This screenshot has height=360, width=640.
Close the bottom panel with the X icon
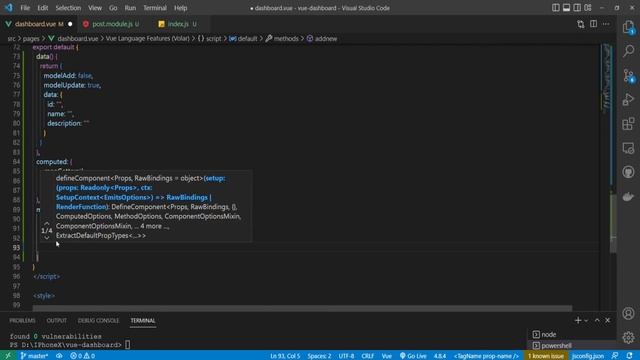click(607, 320)
